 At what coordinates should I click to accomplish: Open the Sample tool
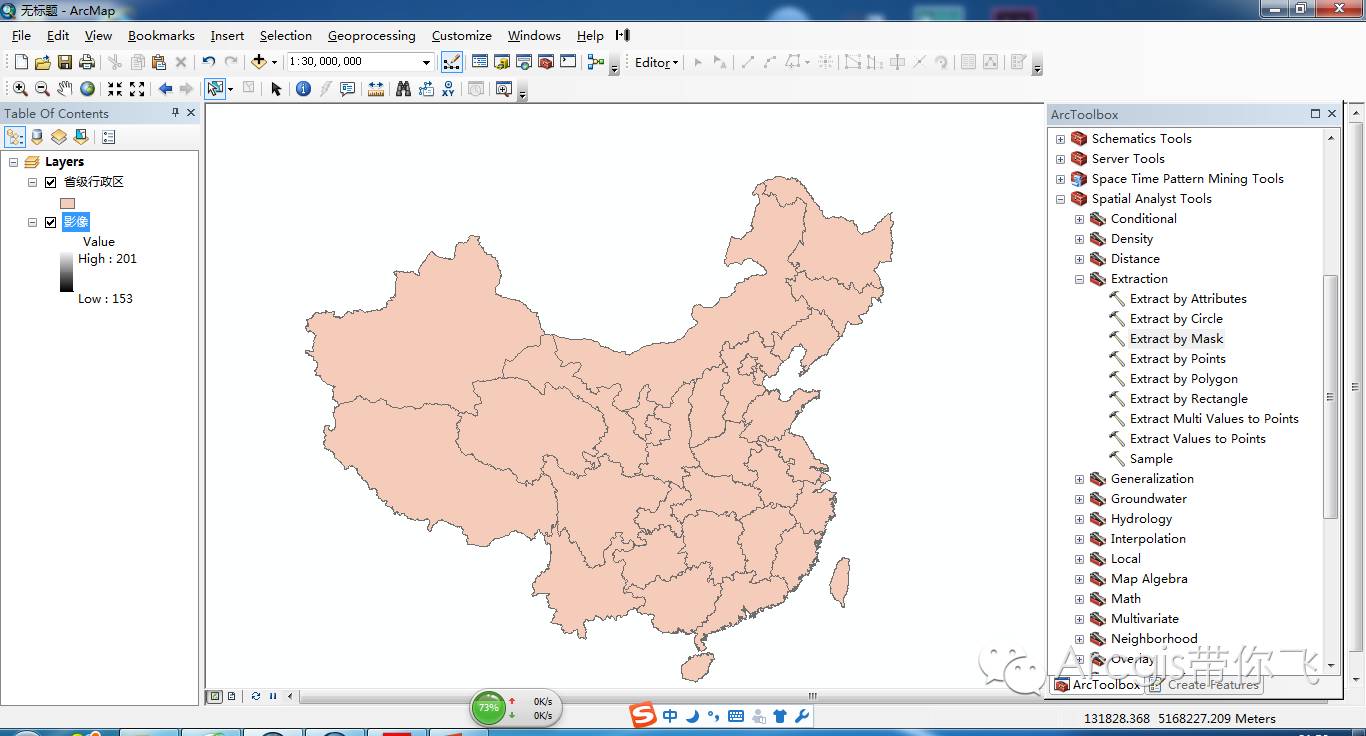pyautogui.click(x=1151, y=459)
